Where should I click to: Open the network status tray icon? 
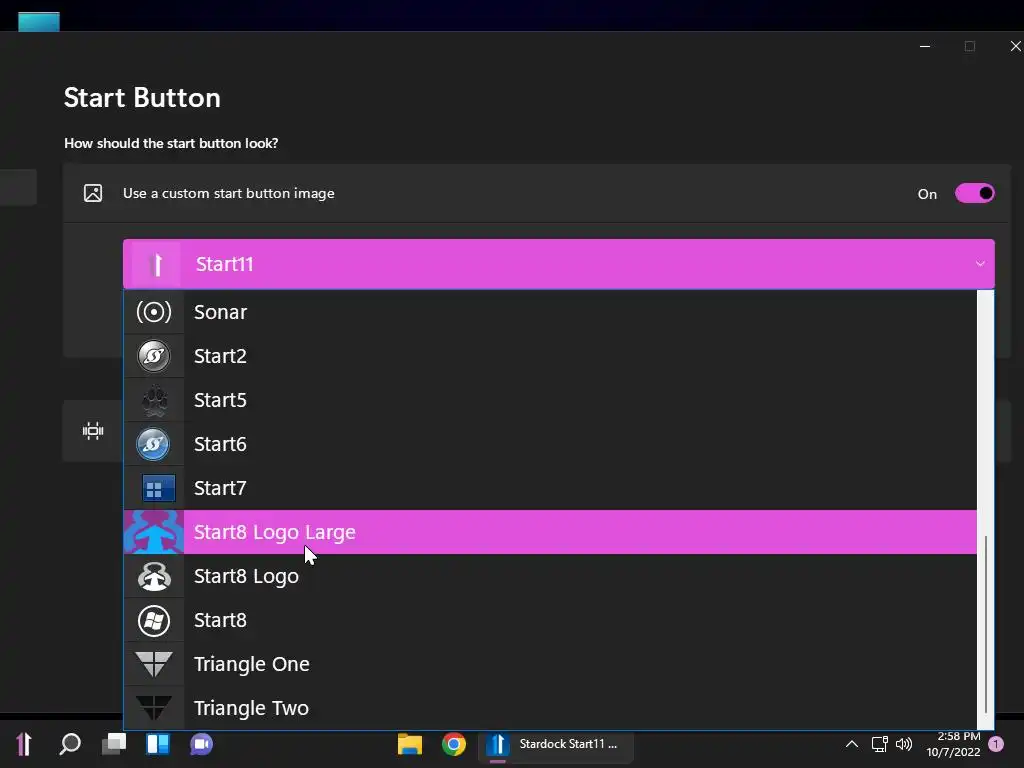pyautogui.click(x=880, y=744)
